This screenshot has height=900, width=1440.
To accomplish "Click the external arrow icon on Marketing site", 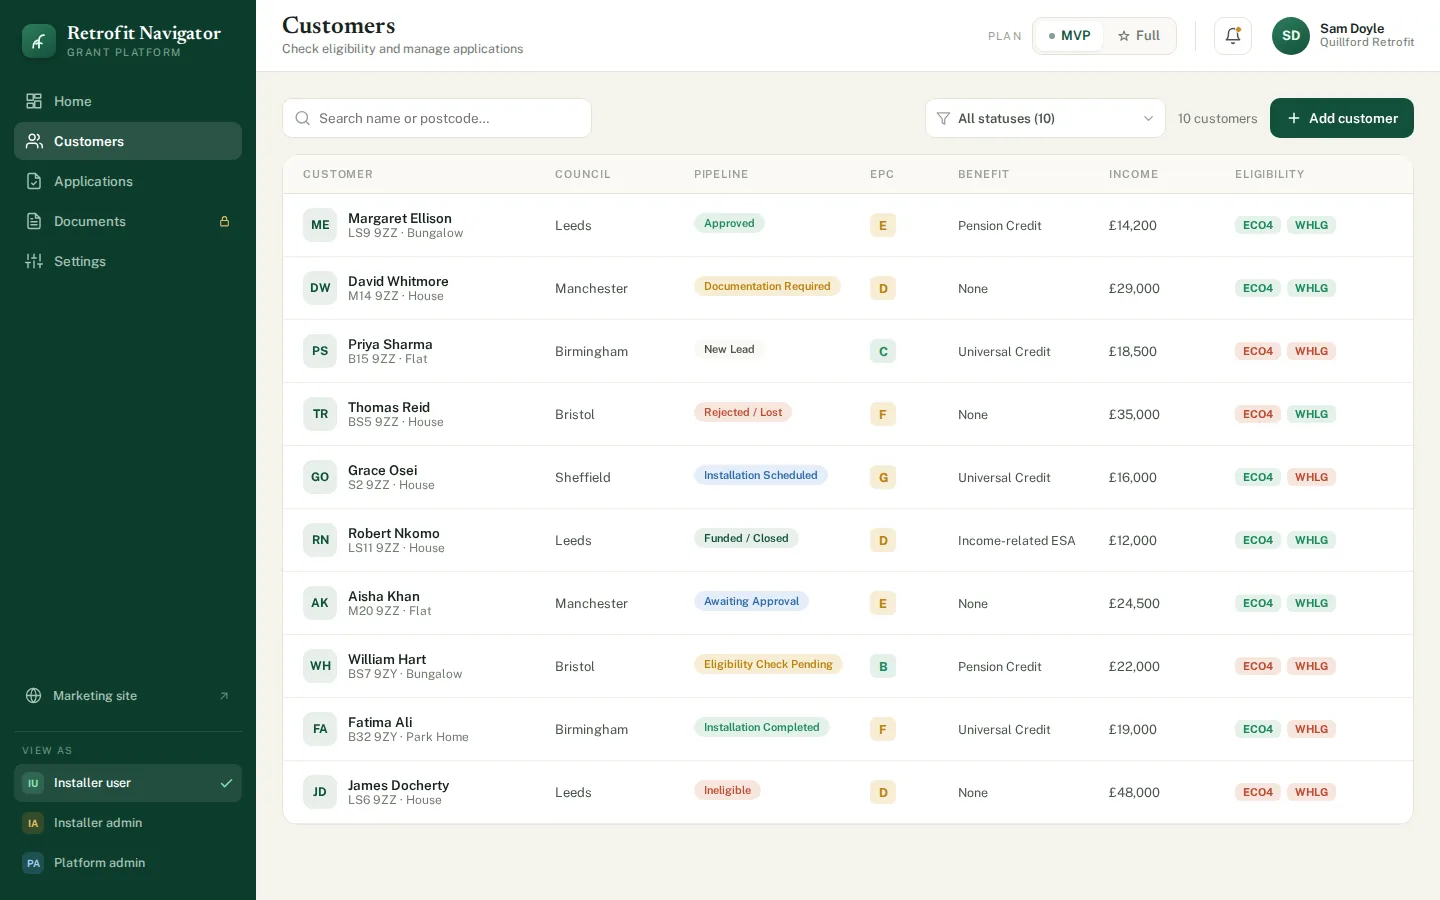I will click(224, 696).
